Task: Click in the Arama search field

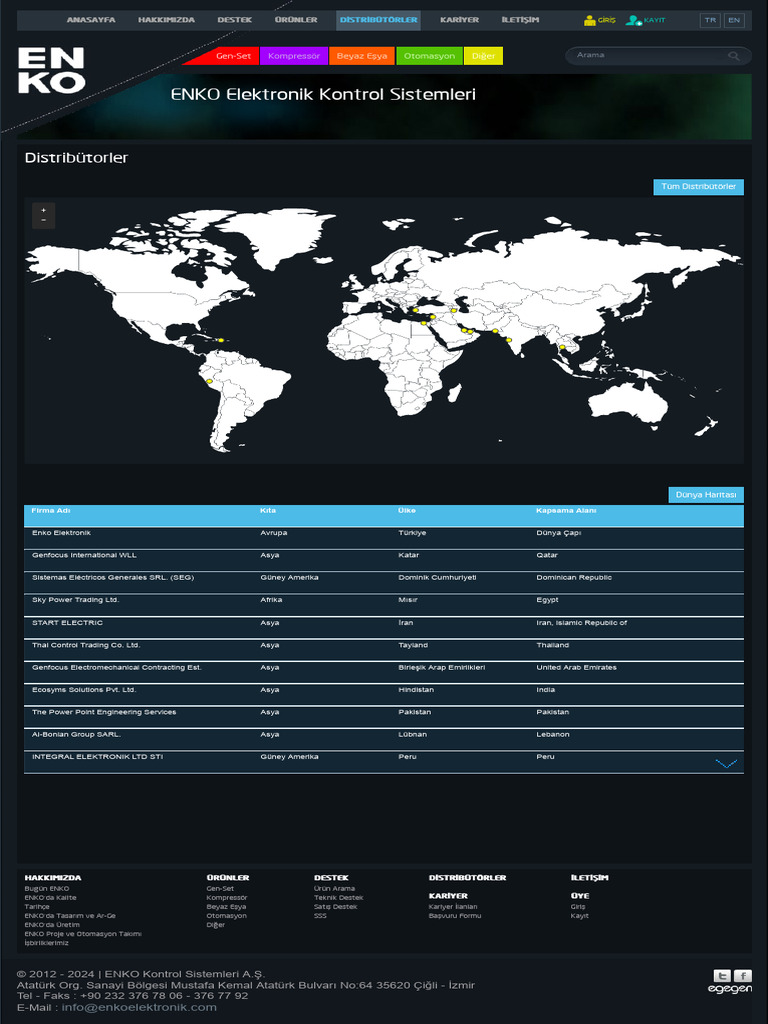Action: coord(648,56)
